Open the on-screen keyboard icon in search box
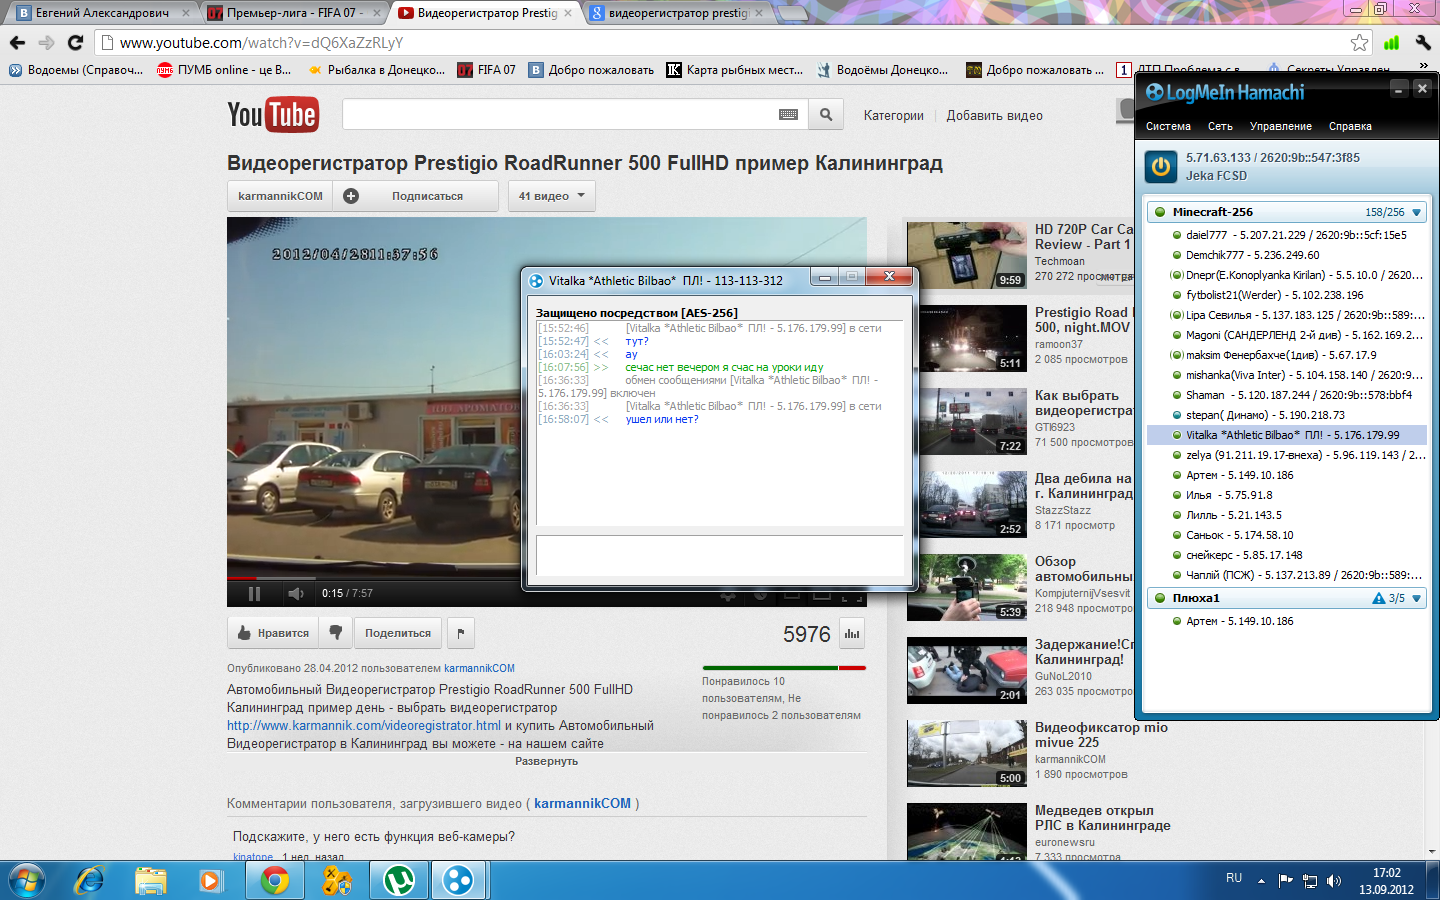The width and height of the screenshot is (1440, 900). pyautogui.click(x=788, y=115)
